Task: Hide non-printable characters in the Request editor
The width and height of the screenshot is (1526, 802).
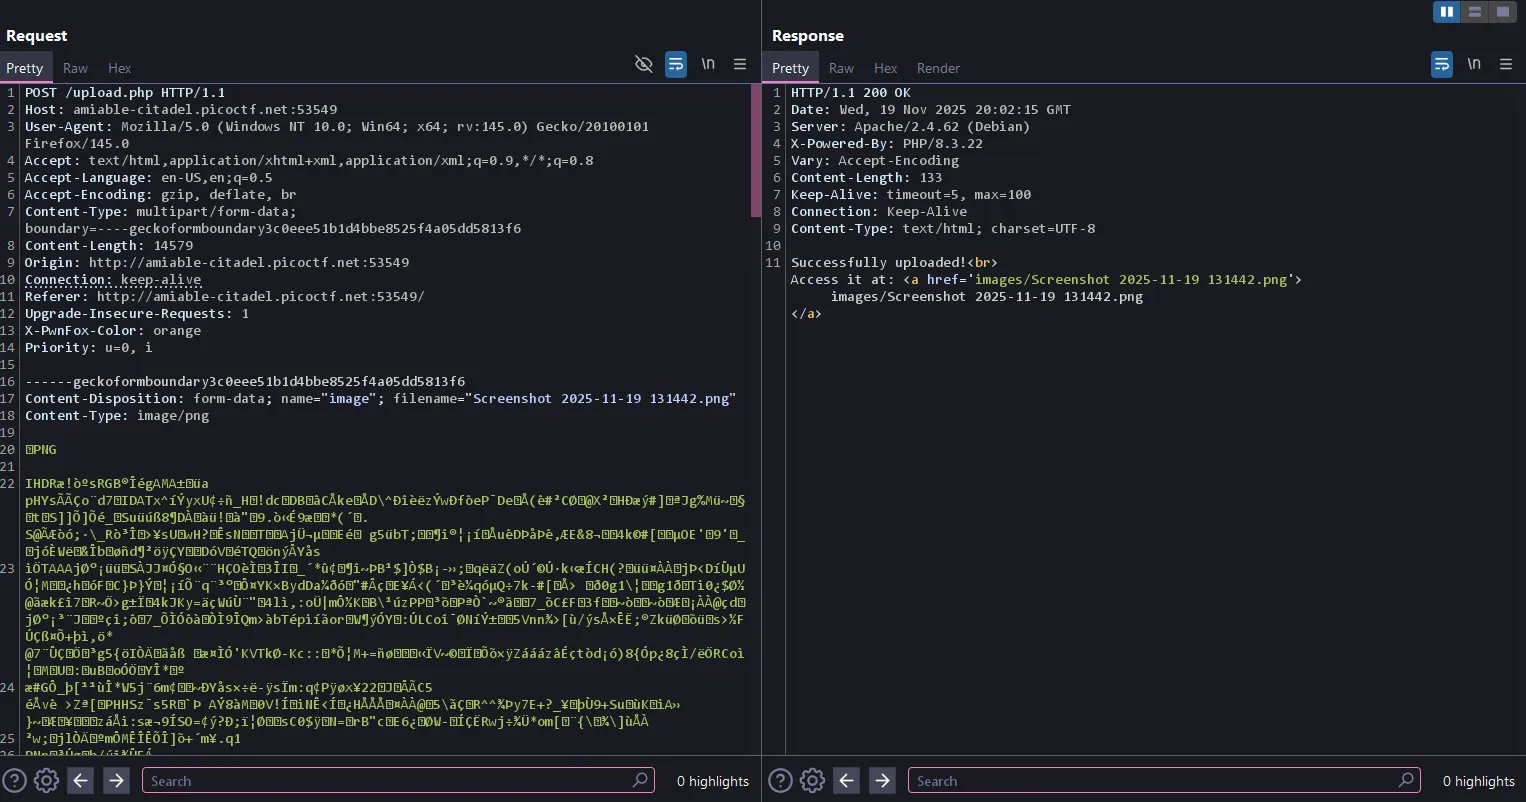Action: pyautogui.click(x=643, y=64)
